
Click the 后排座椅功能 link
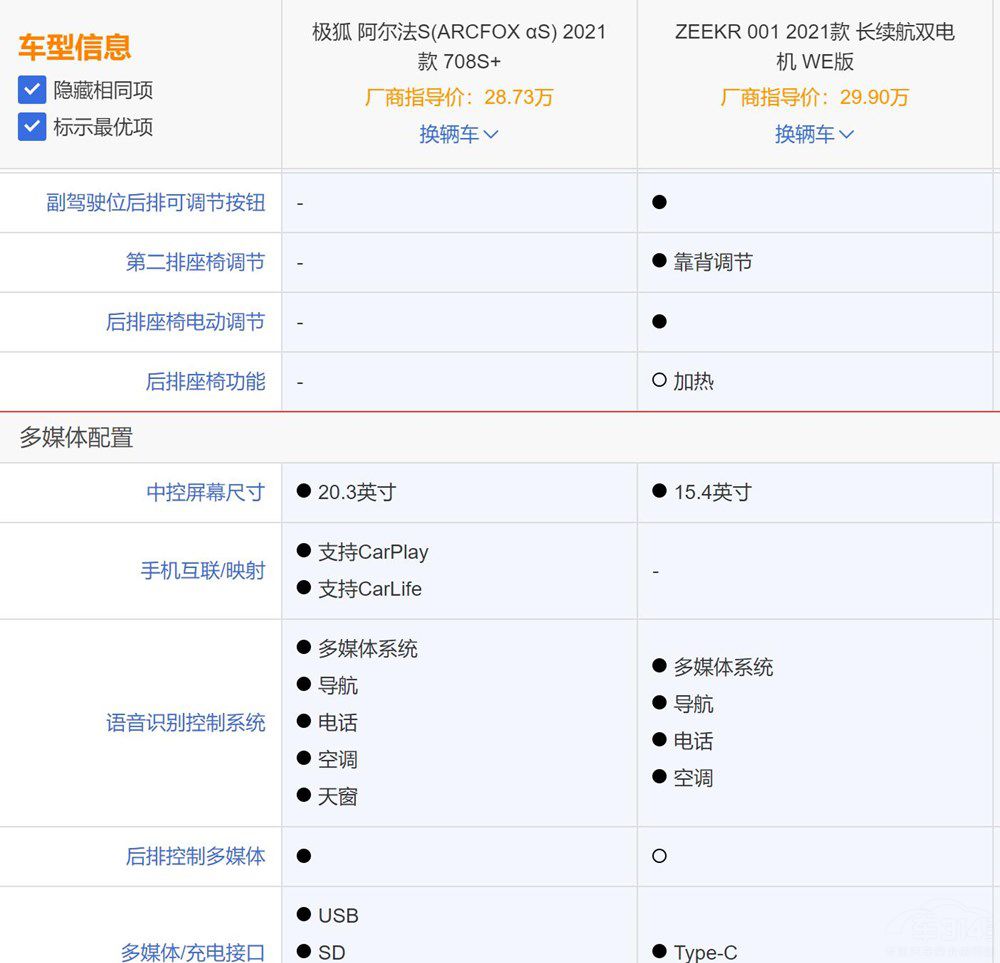[205, 382]
